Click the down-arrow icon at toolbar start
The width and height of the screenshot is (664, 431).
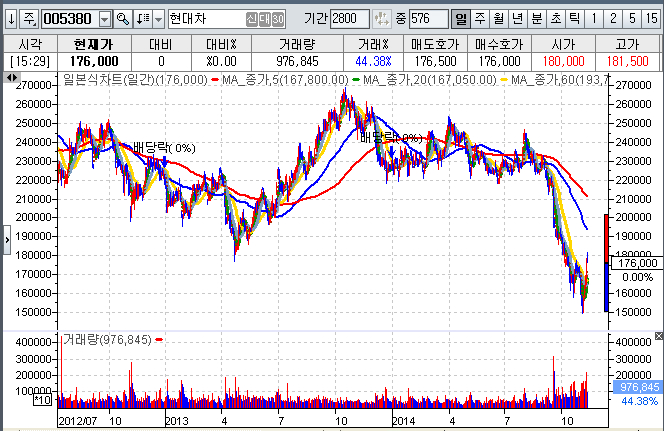tap(11, 19)
